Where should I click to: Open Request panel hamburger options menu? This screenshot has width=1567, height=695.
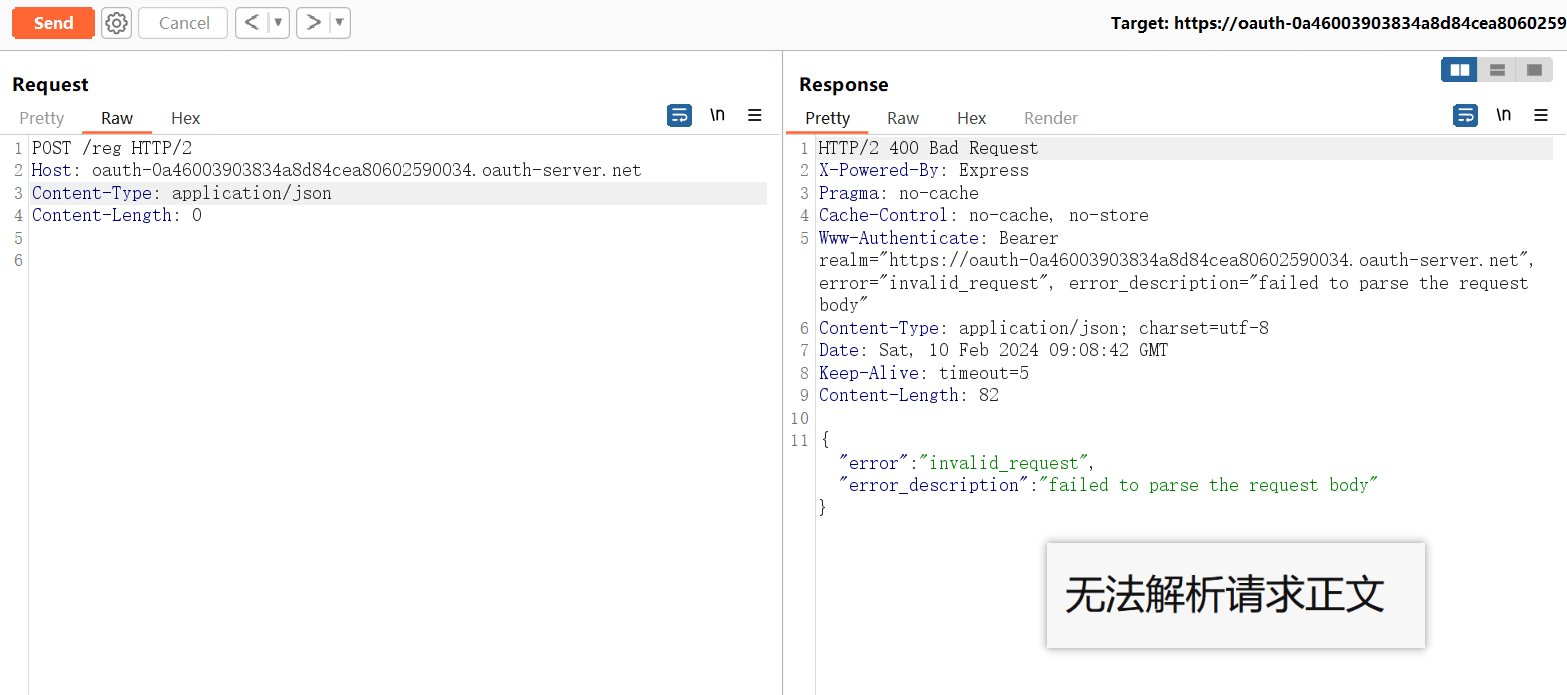pos(755,116)
